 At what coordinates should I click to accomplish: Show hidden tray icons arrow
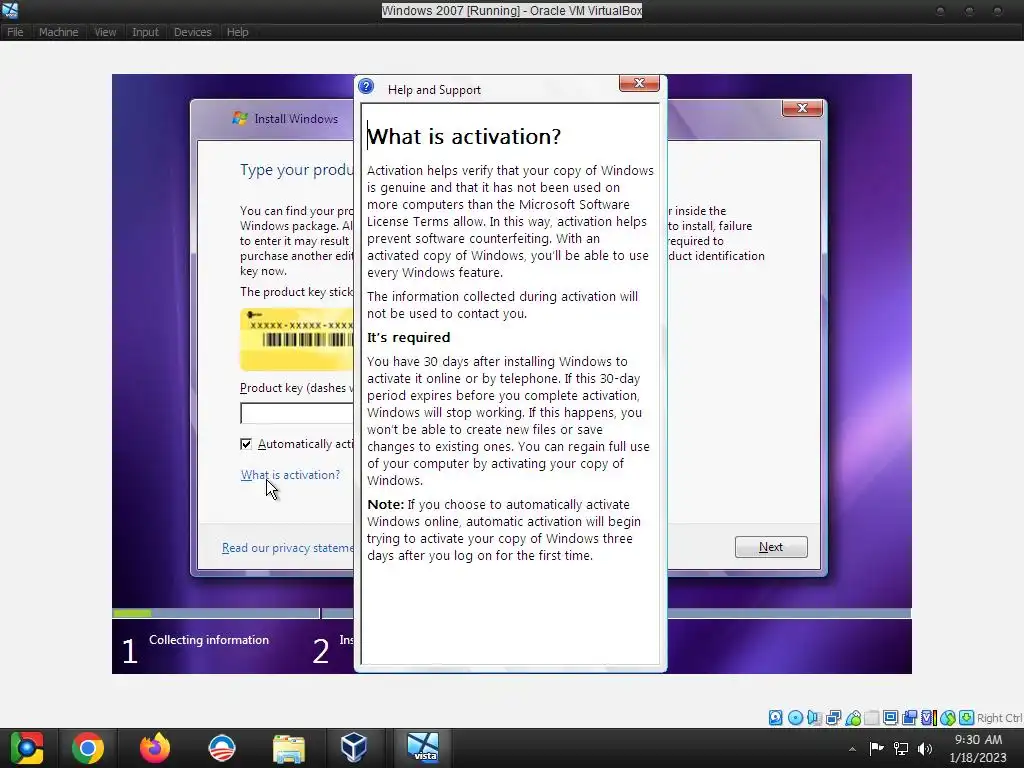pyautogui.click(x=852, y=749)
